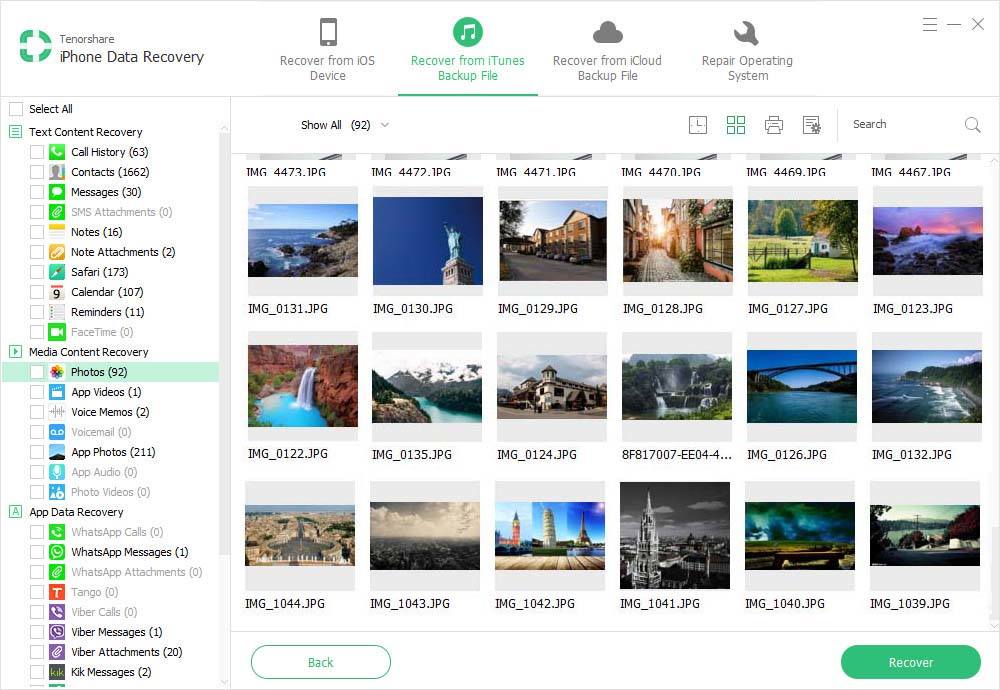Select IMG_0131.JPG coastline thumbnail
This screenshot has height=690, width=1000.
click(303, 241)
